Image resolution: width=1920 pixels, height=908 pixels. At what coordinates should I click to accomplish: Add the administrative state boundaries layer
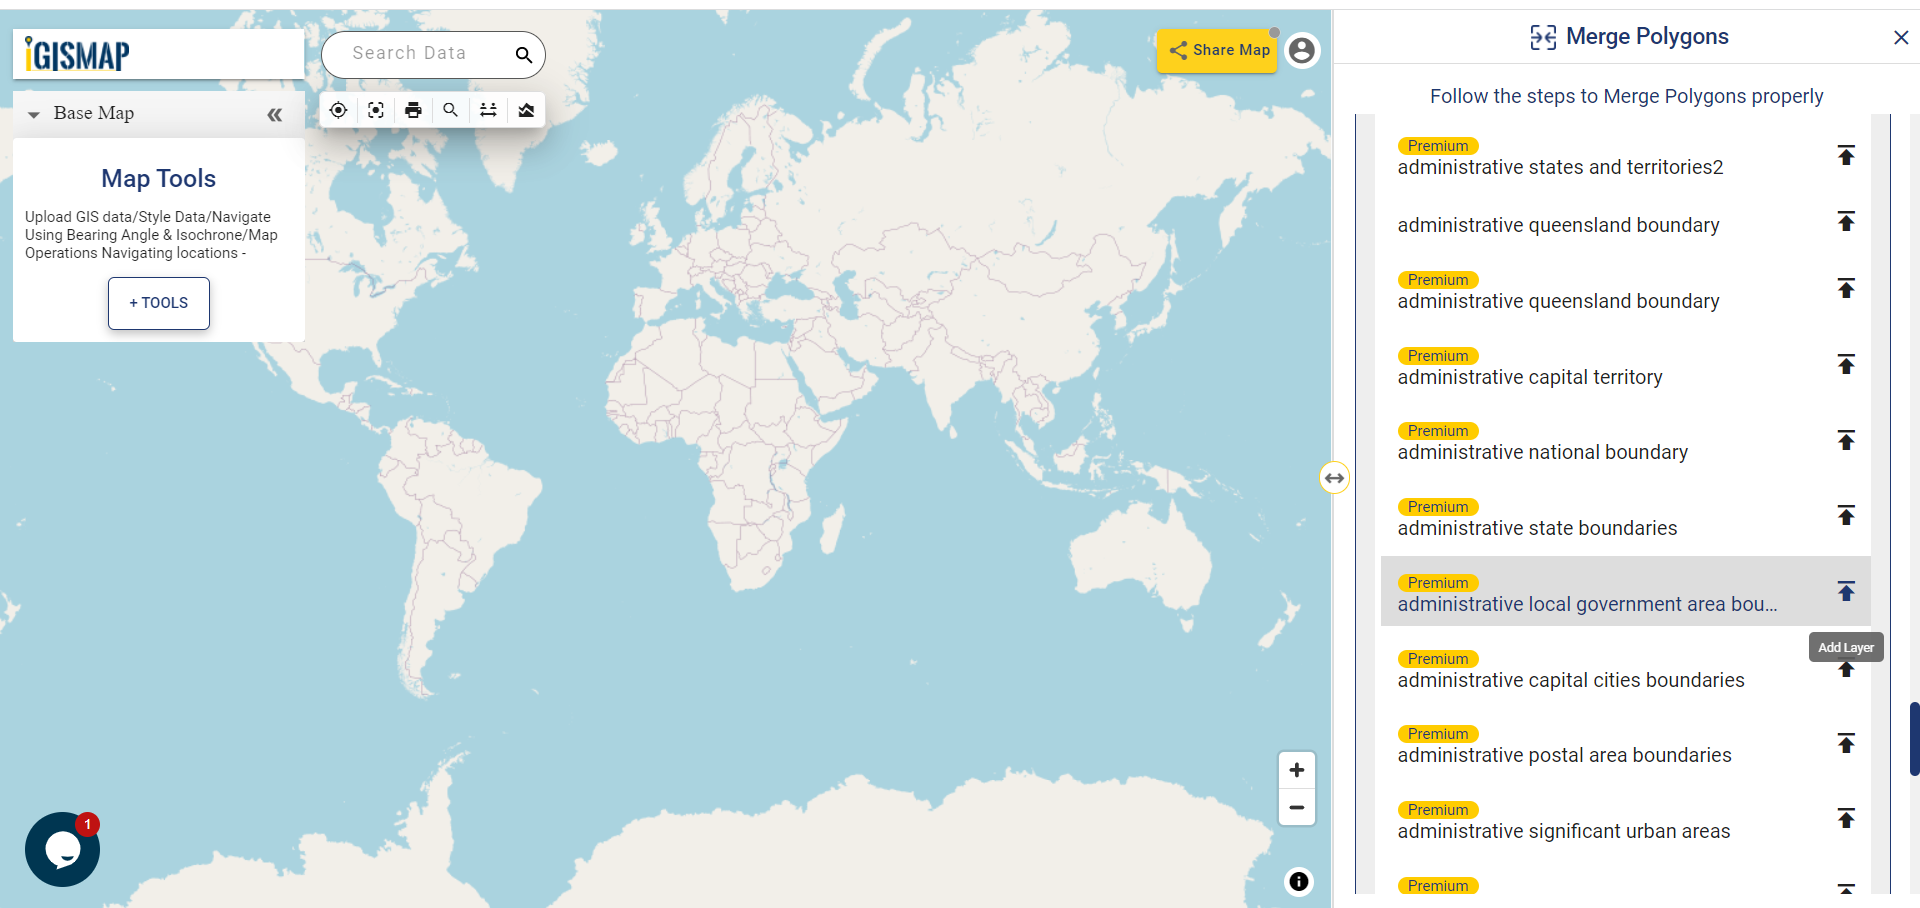1846,515
